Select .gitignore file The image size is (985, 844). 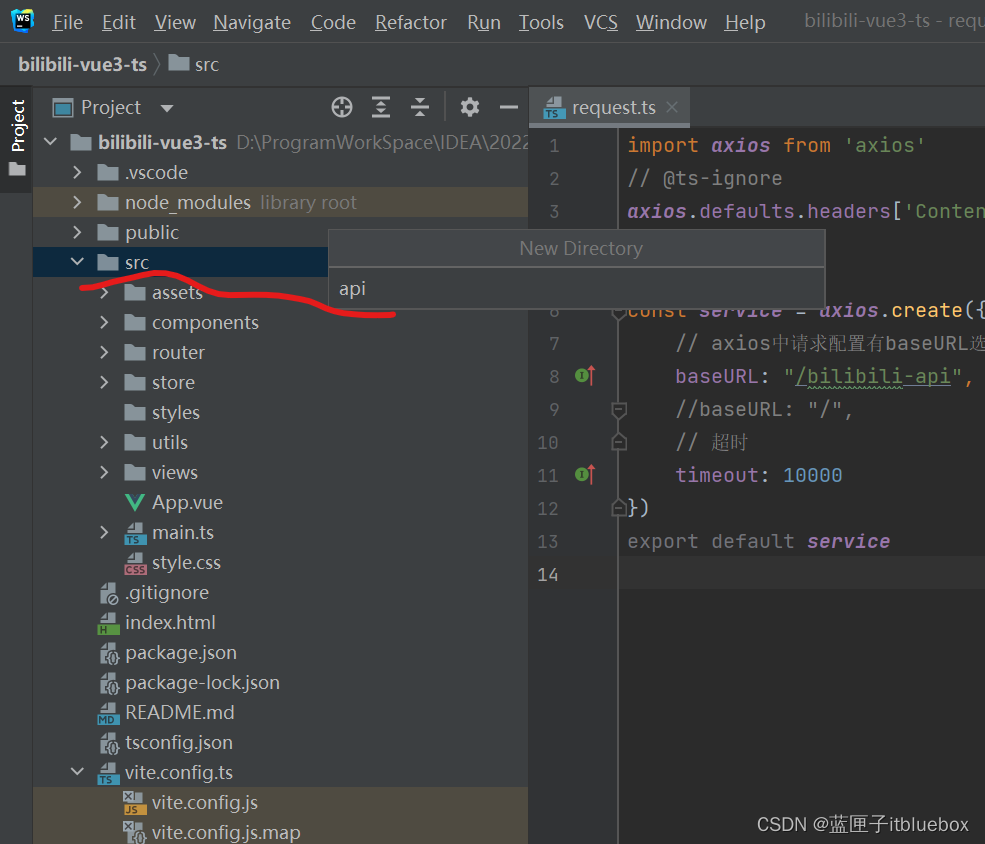[166, 593]
